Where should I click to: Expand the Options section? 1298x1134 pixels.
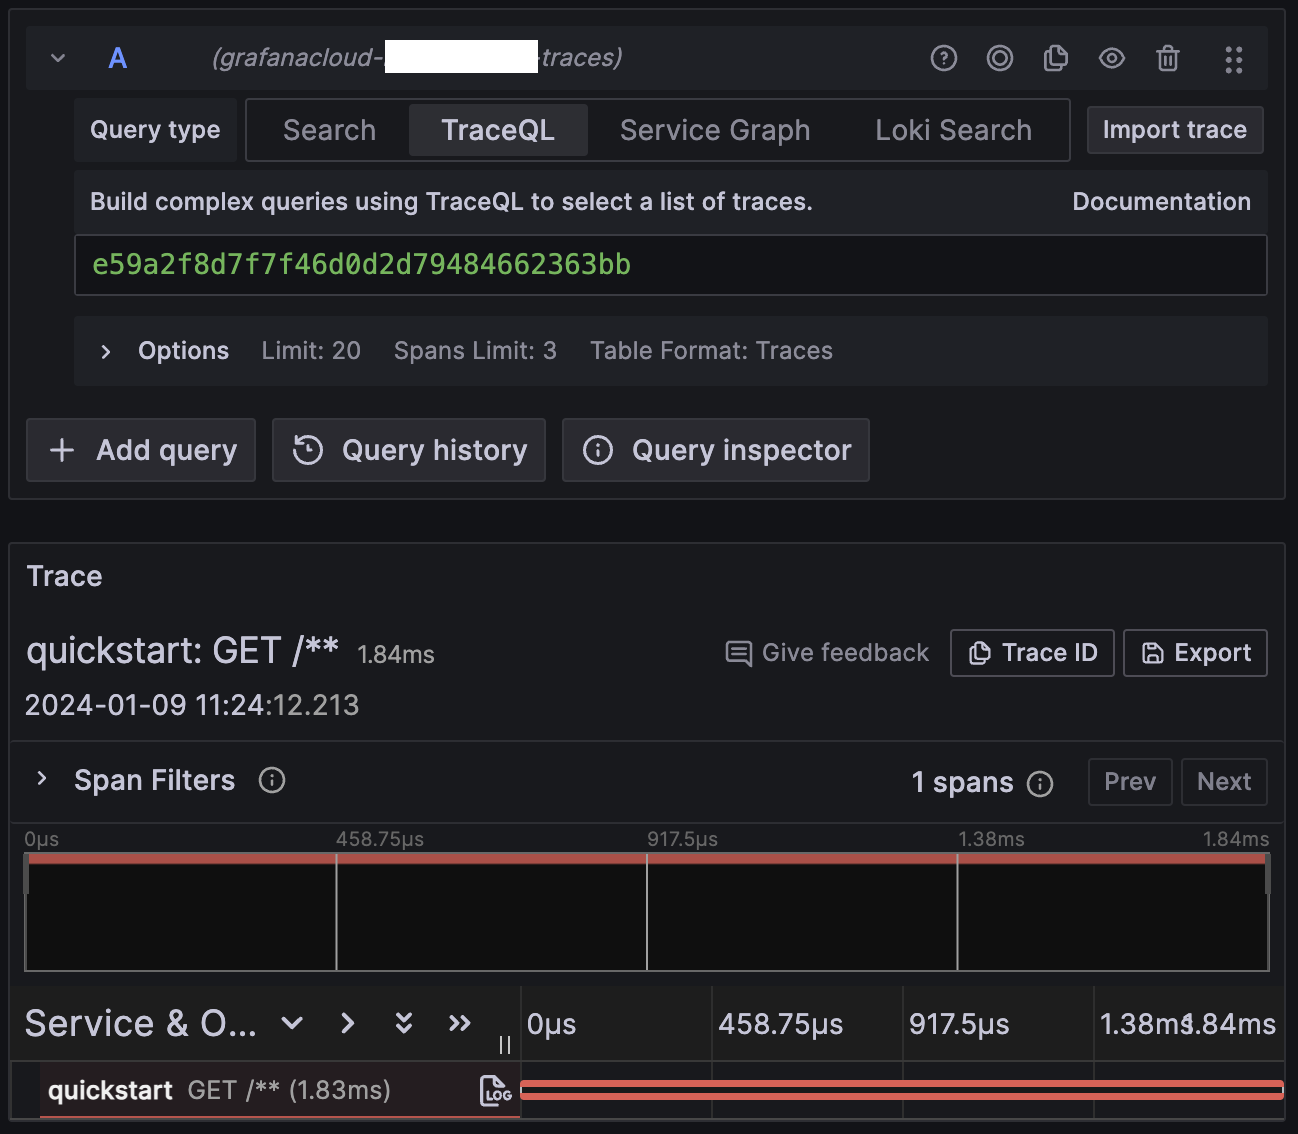tap(106, 351)
